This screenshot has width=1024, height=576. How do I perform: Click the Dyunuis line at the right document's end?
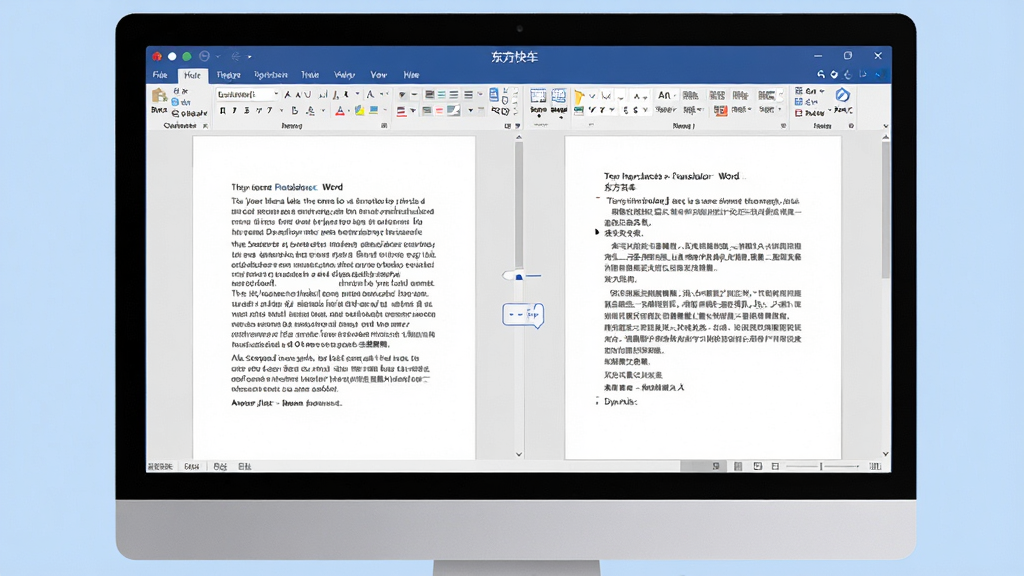(620, 402)
